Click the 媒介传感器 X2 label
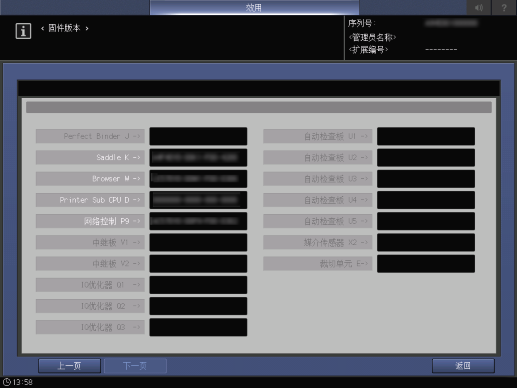517x388 pixels. pyautogui.click(x=318, y=242)
